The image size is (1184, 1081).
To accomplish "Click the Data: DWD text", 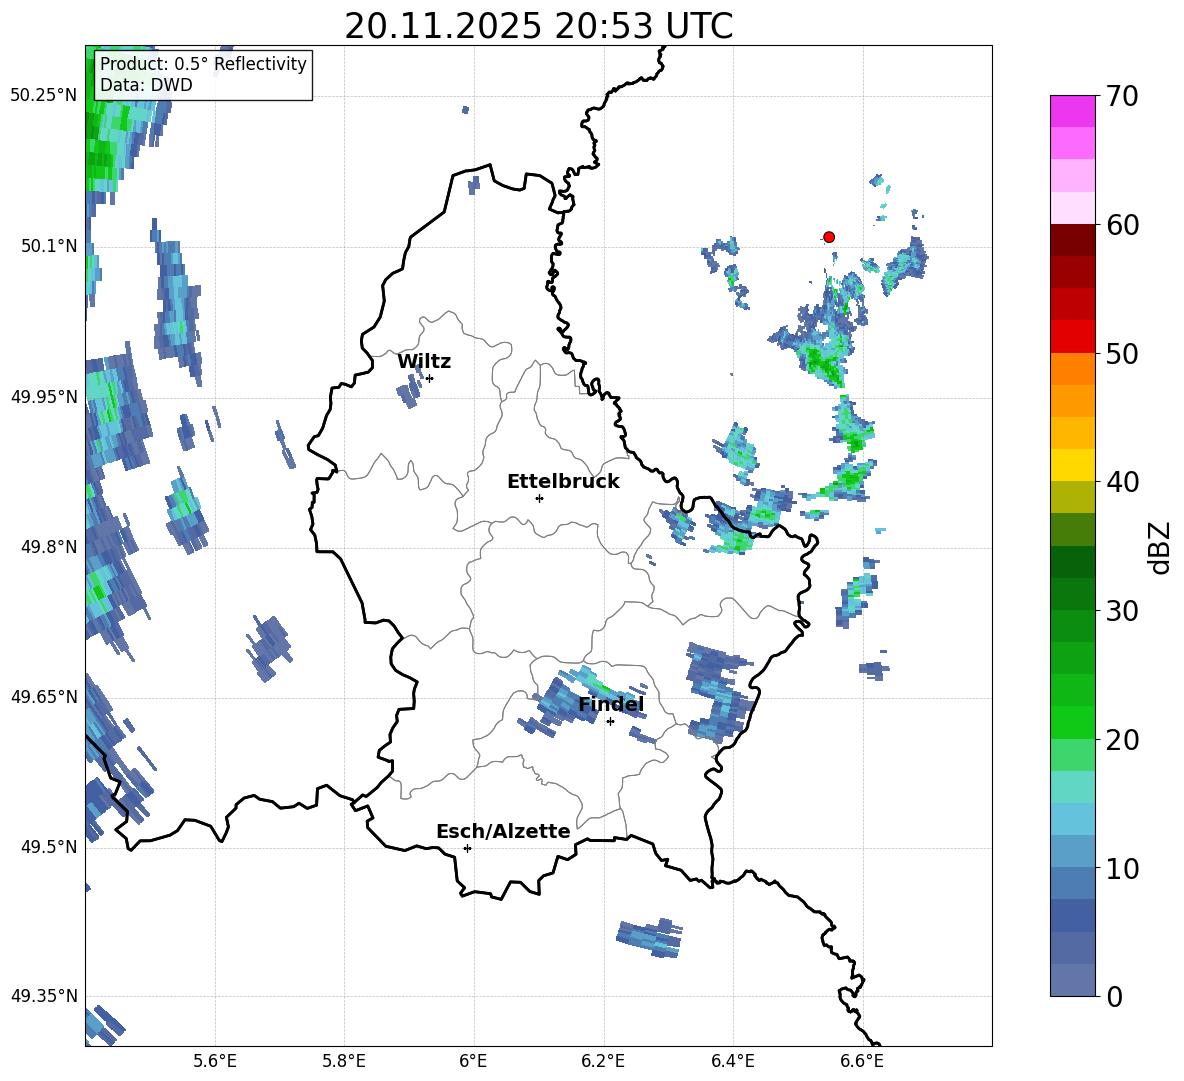I will coord(146,85).
